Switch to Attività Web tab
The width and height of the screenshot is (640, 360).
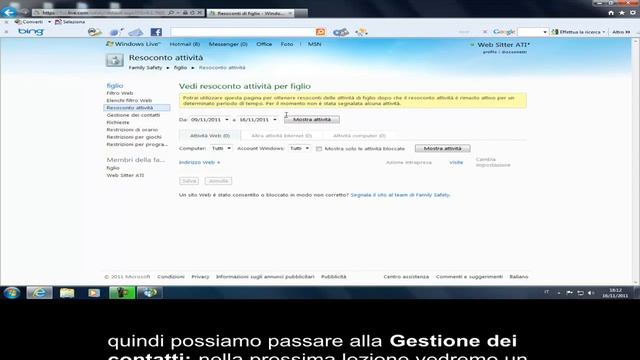click(x=210, y=136)
